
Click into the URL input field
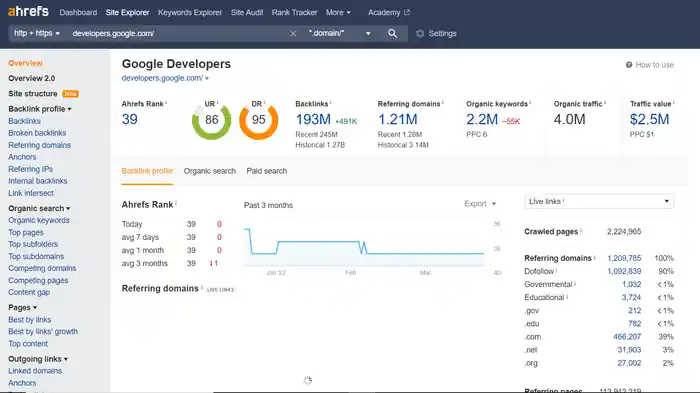178,33
